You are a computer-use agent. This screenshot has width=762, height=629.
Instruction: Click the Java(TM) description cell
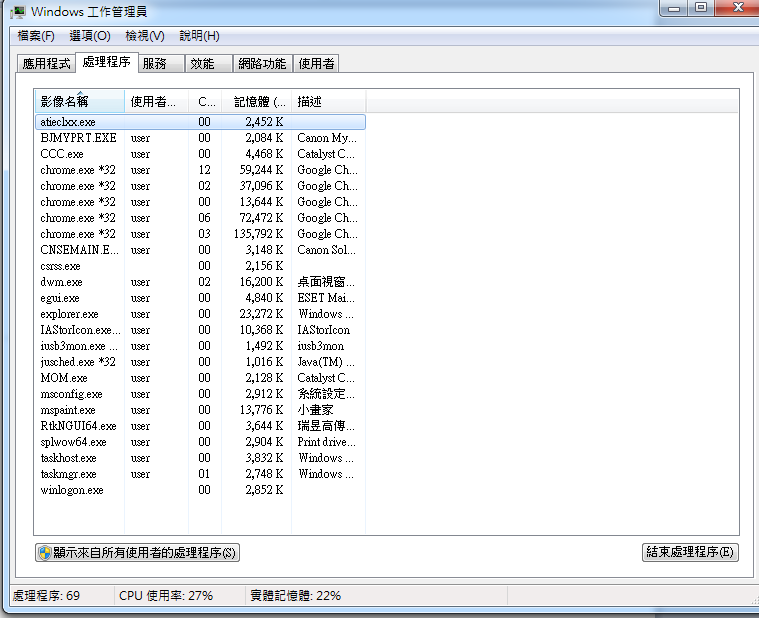click(x=326, y=363)
